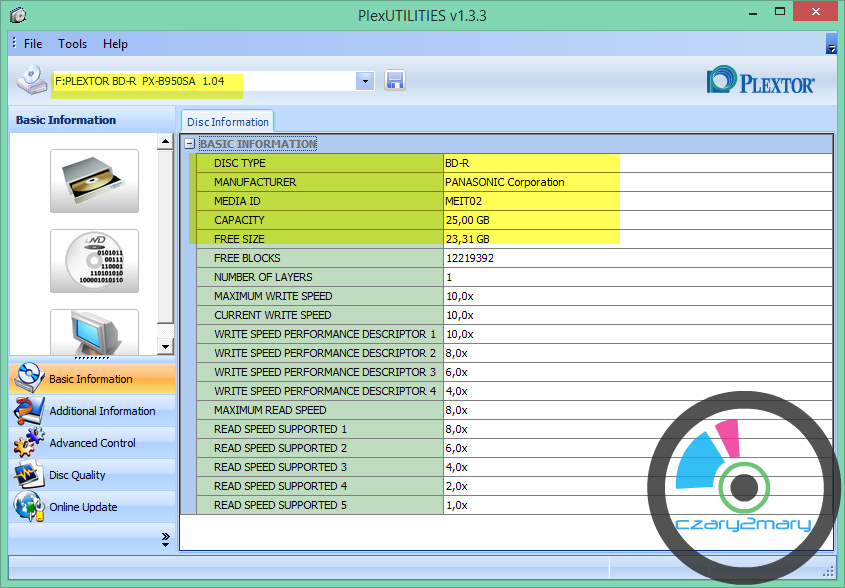The image size is (845, 588).
Task: Open the Help menu
Action: click(x=115, y=44)
